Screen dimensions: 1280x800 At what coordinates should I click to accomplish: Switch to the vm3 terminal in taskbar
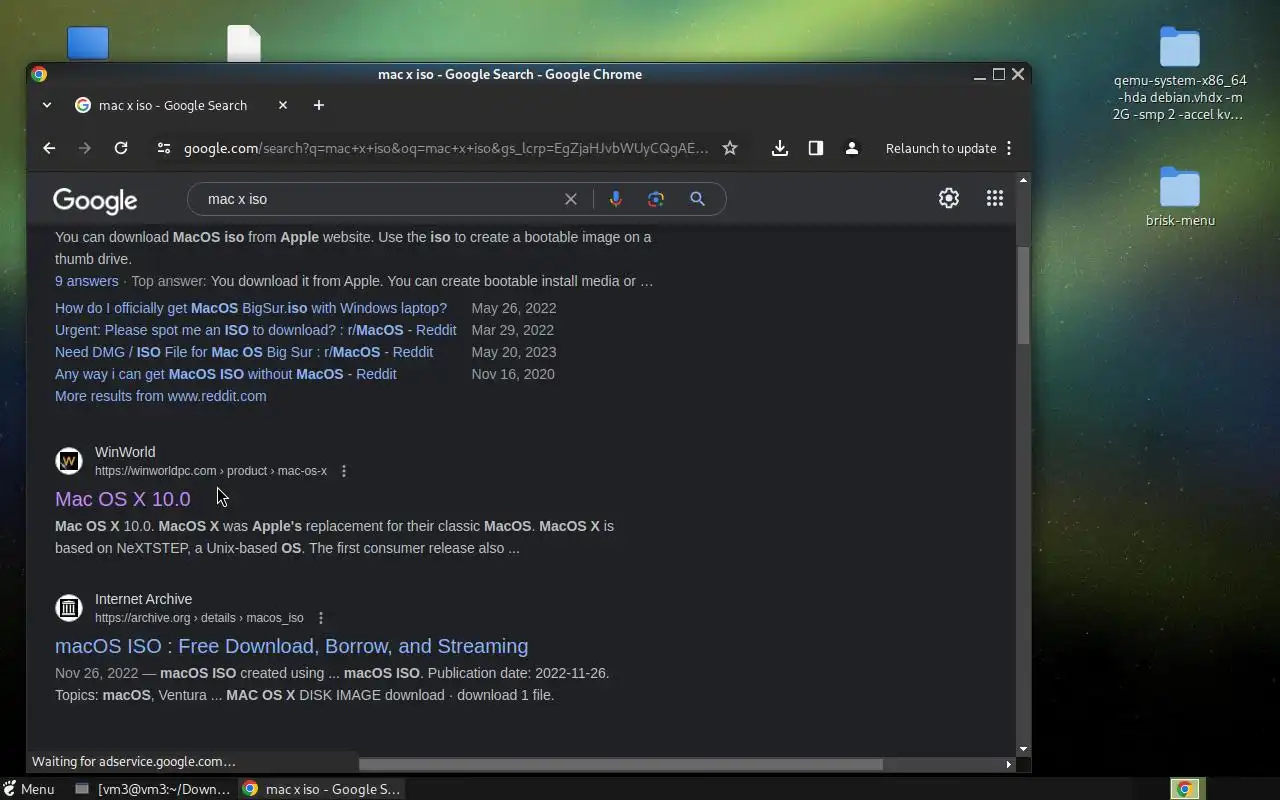point(153,789)
